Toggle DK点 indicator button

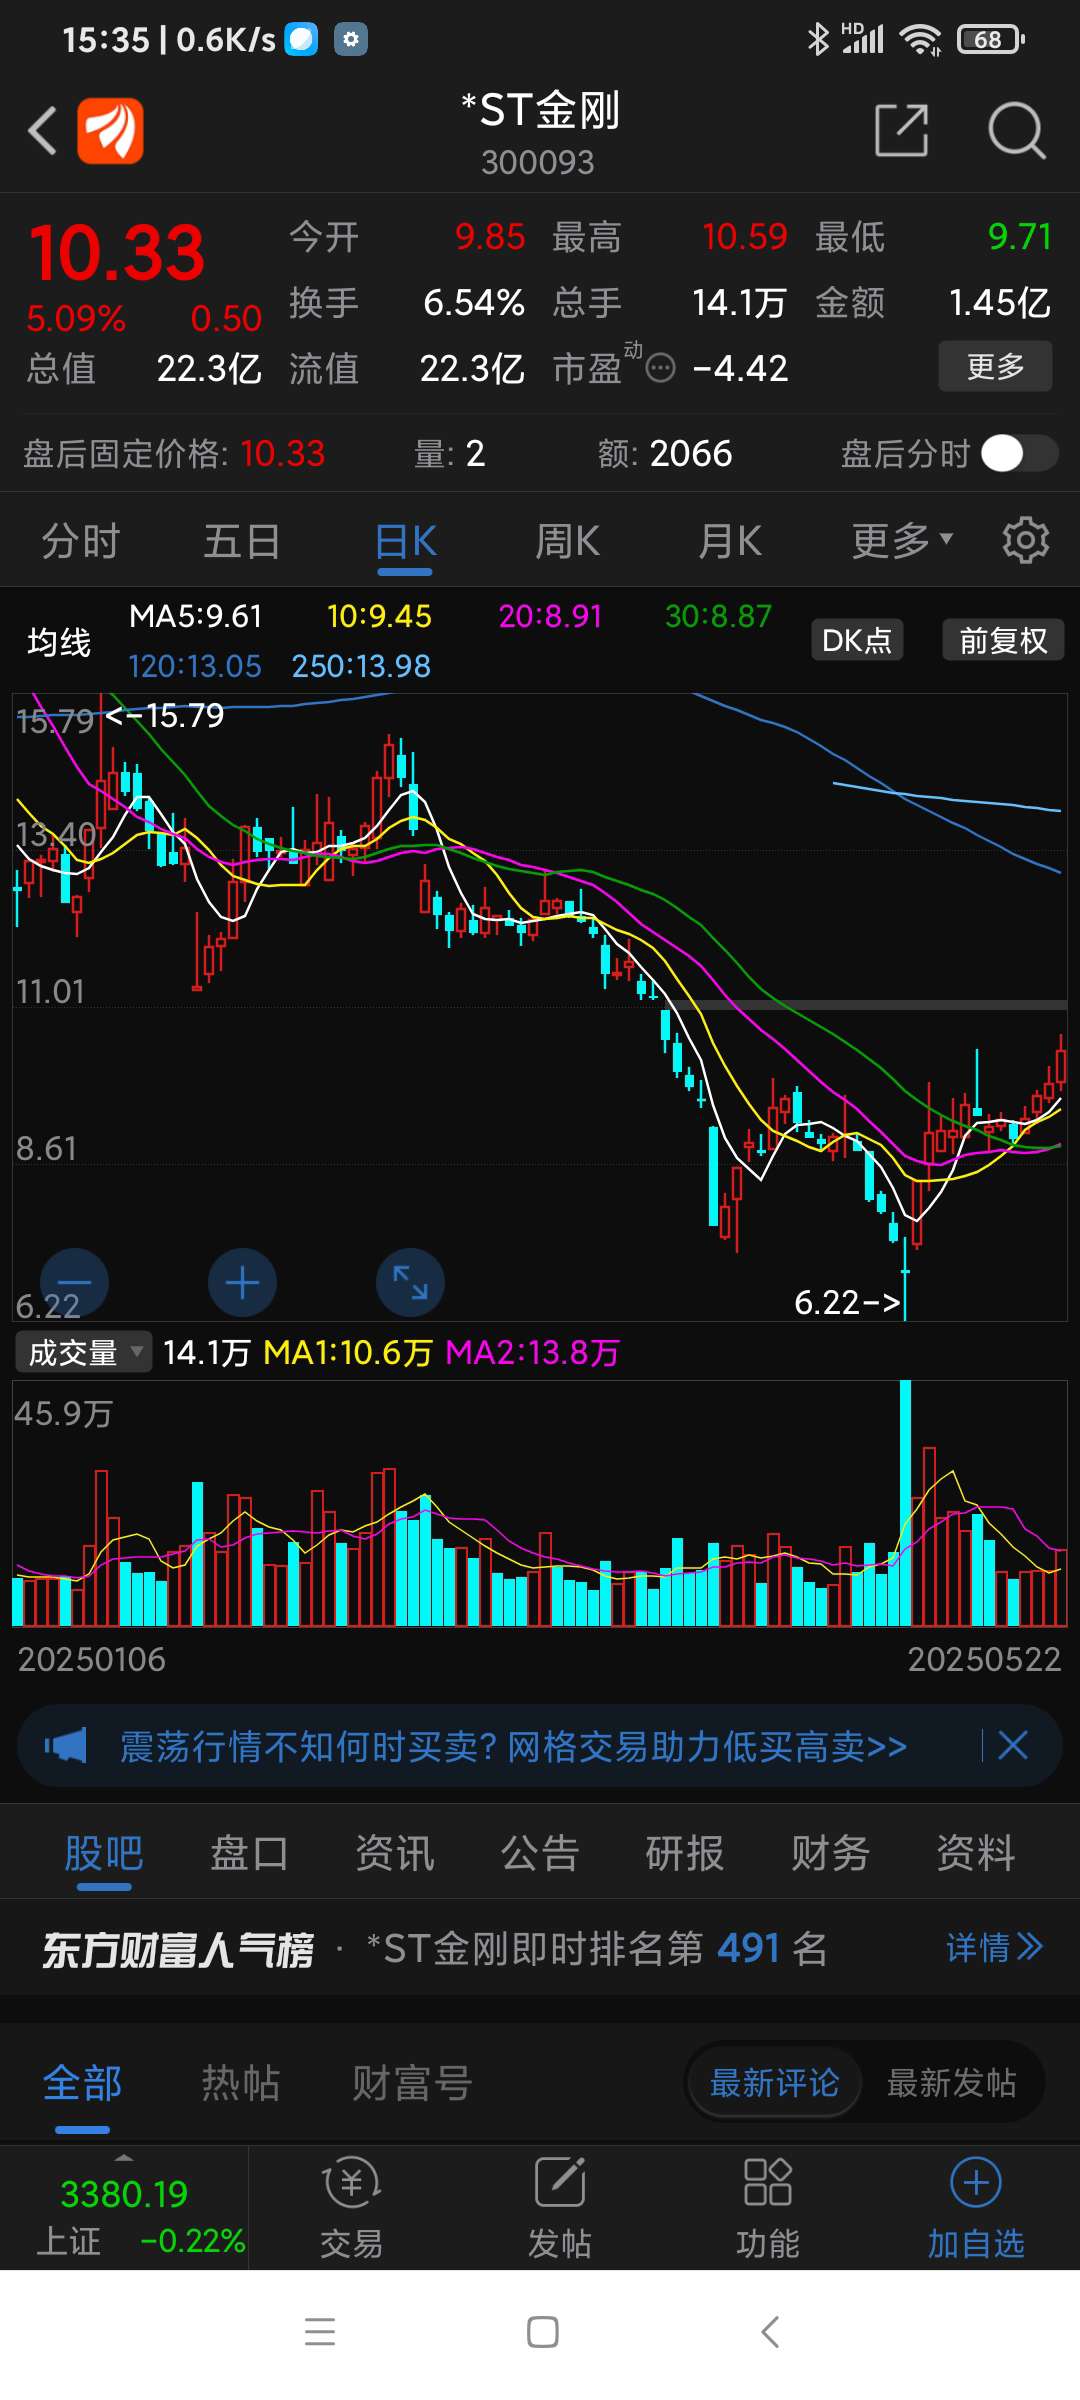tap(857, 640)
